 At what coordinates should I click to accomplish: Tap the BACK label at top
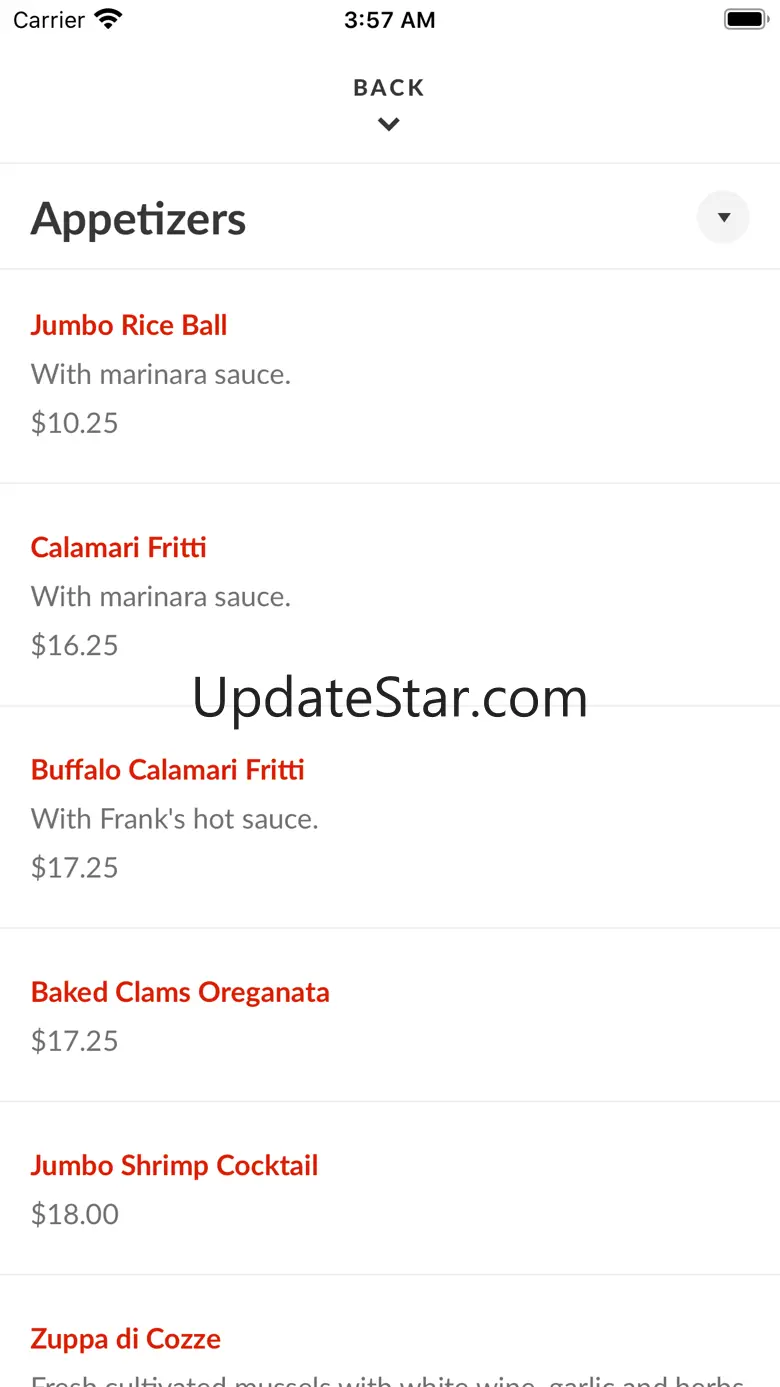point(389,88)
